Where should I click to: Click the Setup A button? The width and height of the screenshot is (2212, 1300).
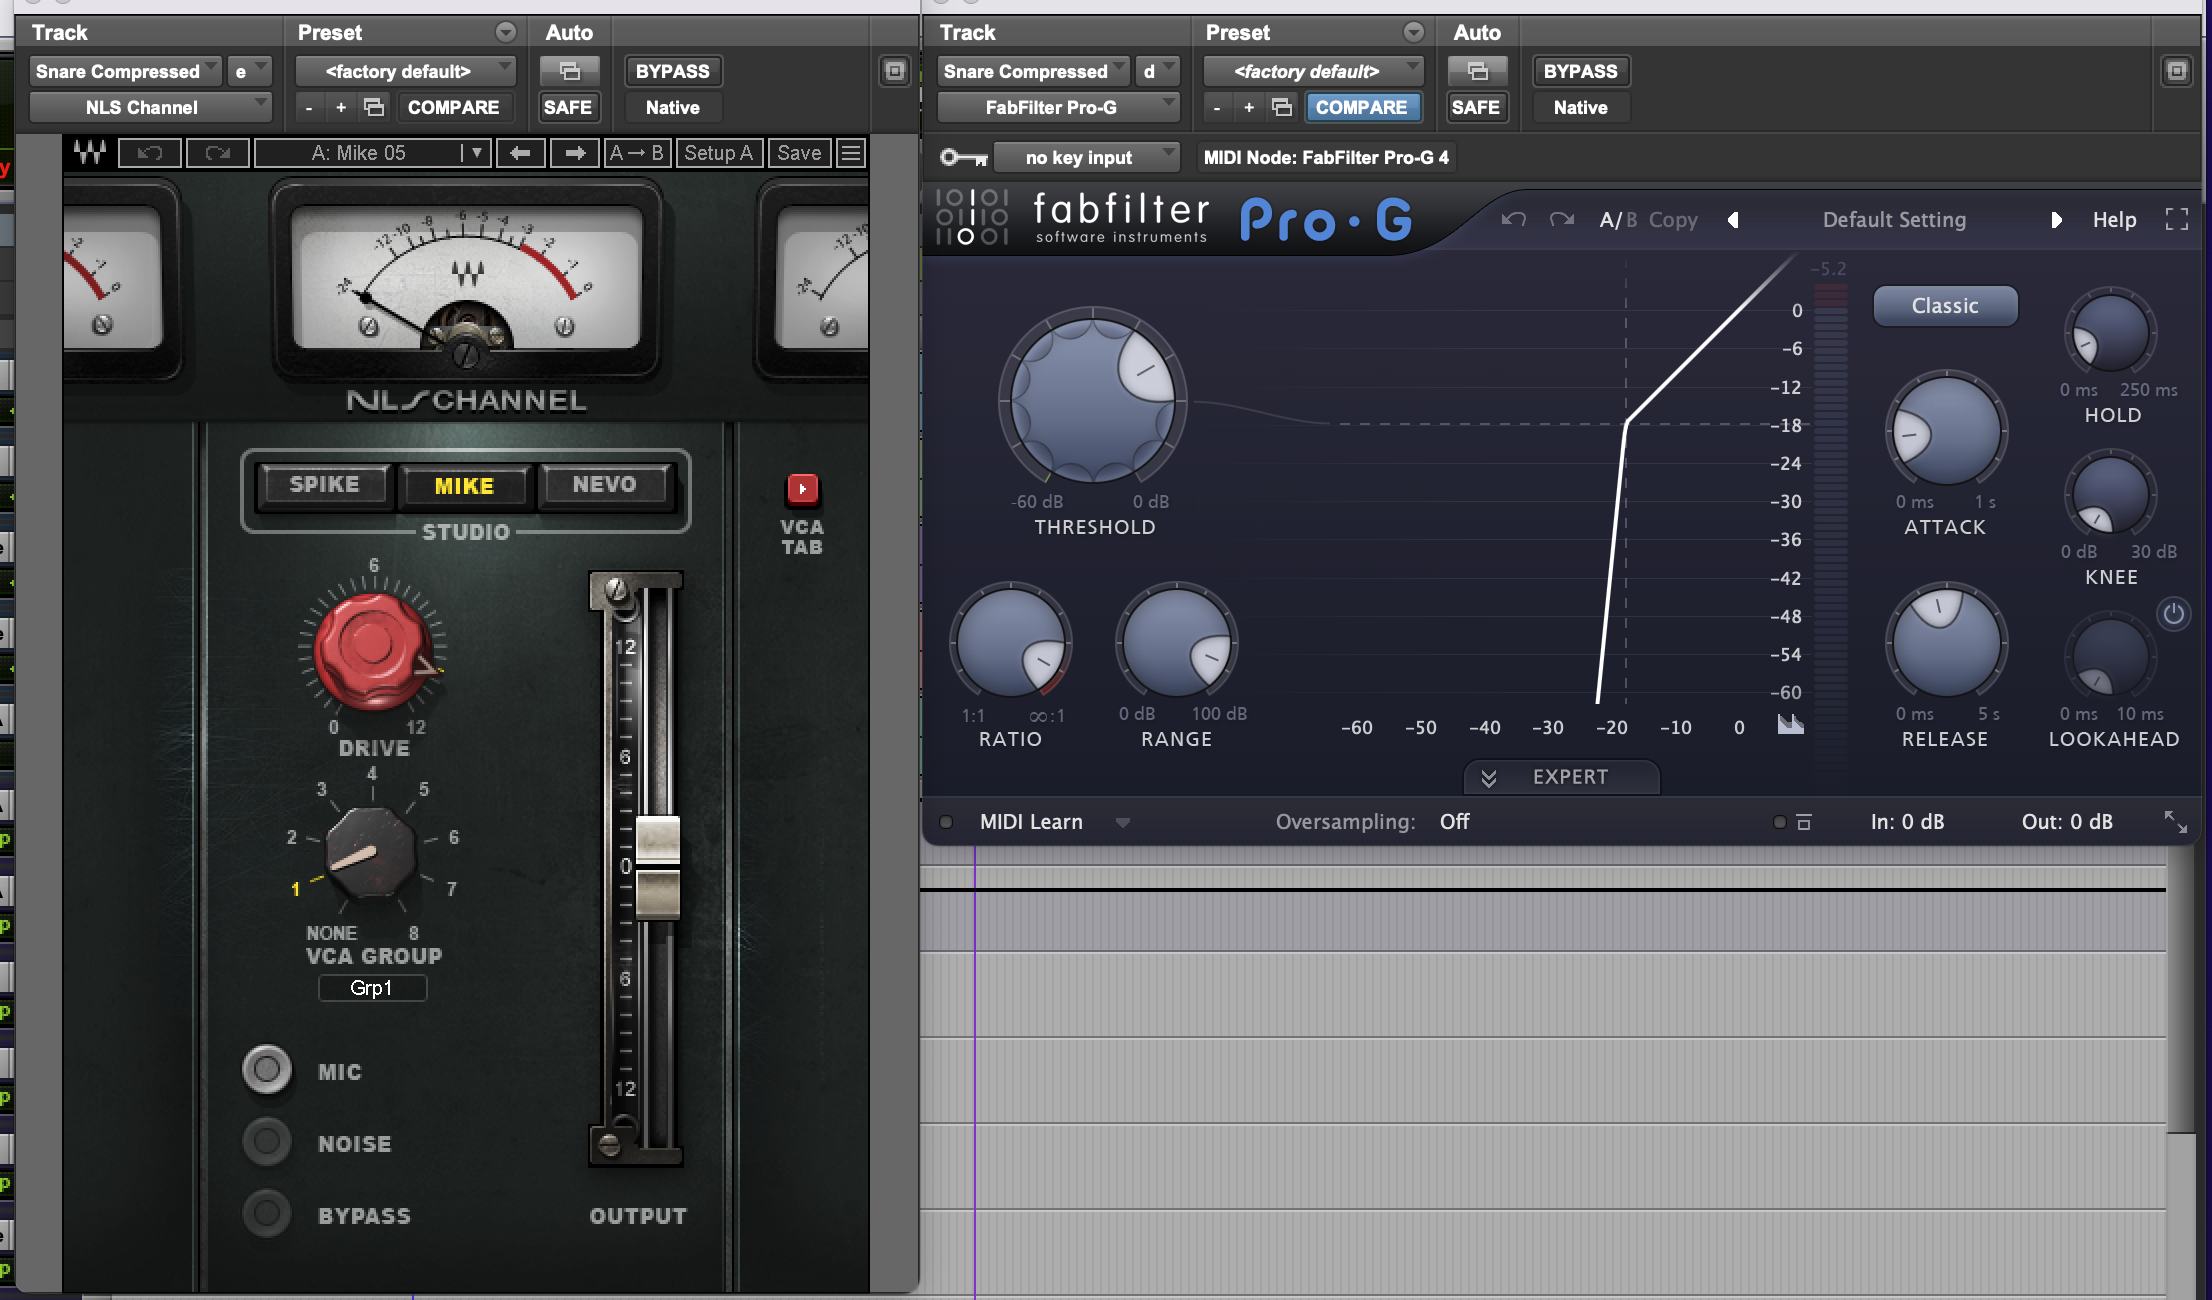pyautogui.click(x=718, y=153)
